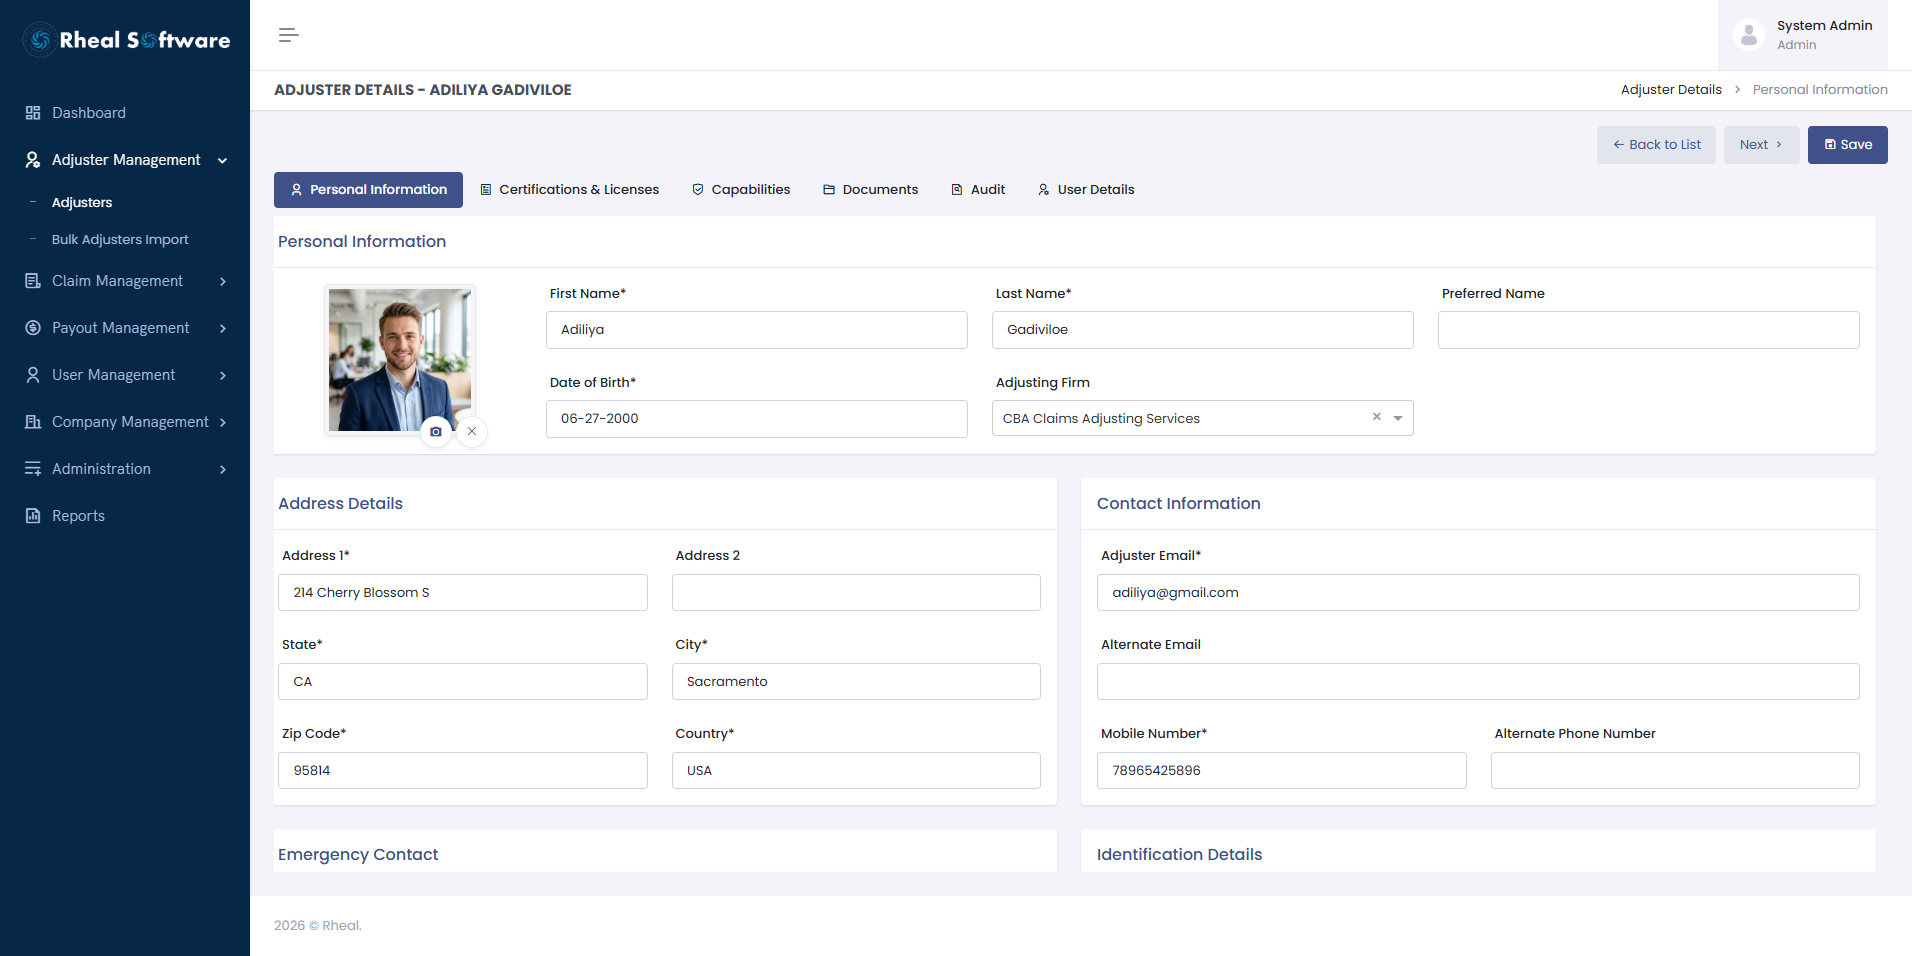Toggle the hamburger sidebar menu icon
1912x956 pixels.
tap(288, 35)
